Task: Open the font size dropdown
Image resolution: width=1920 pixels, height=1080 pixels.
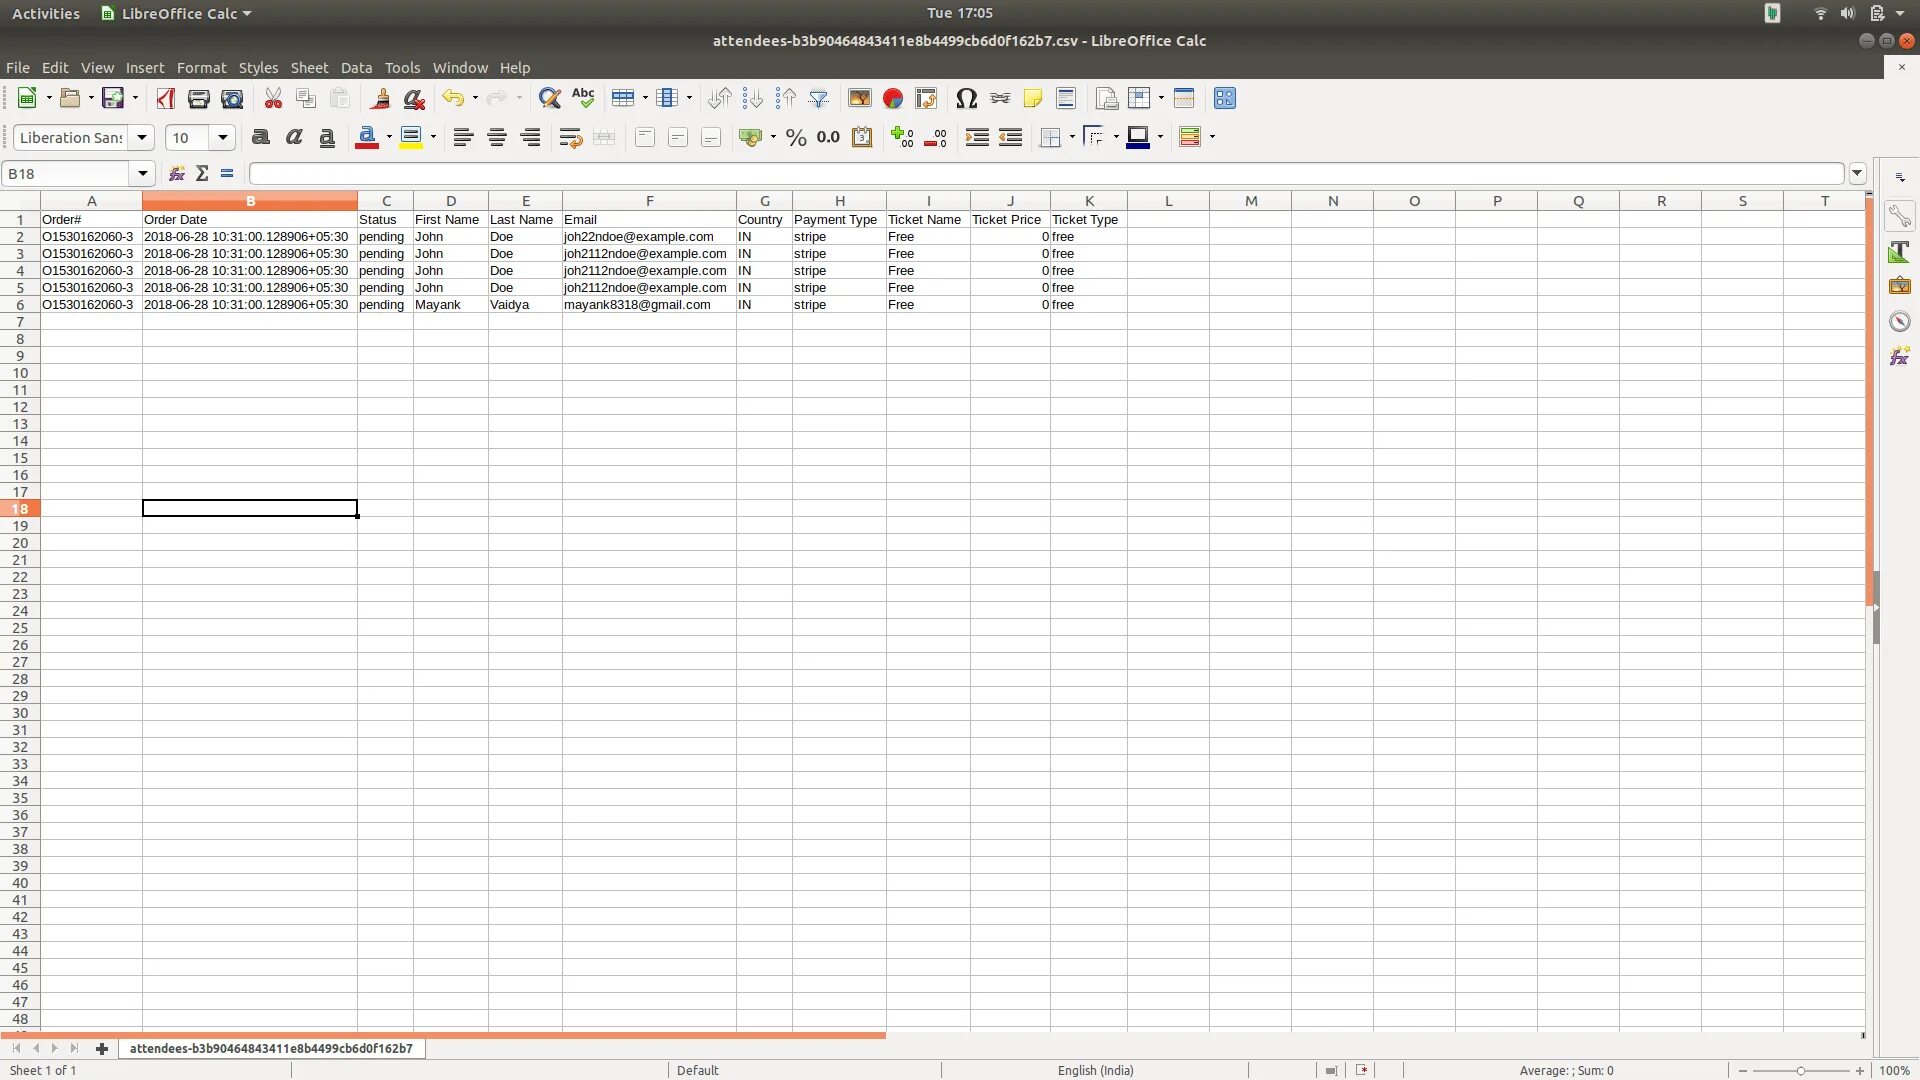Action: (223, 138)
